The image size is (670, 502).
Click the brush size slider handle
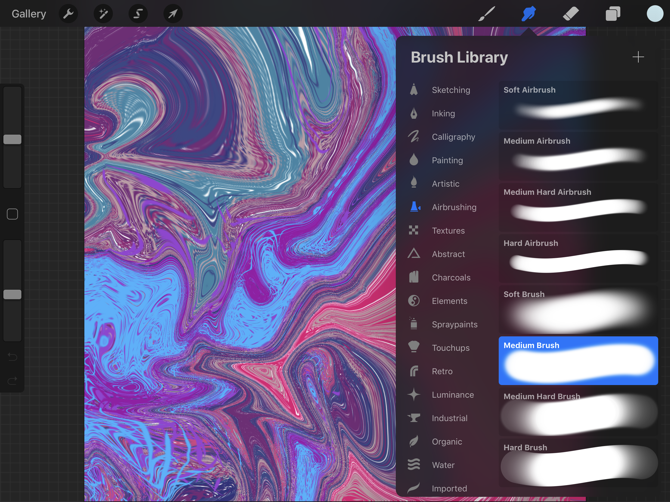[x=12, y=139]
